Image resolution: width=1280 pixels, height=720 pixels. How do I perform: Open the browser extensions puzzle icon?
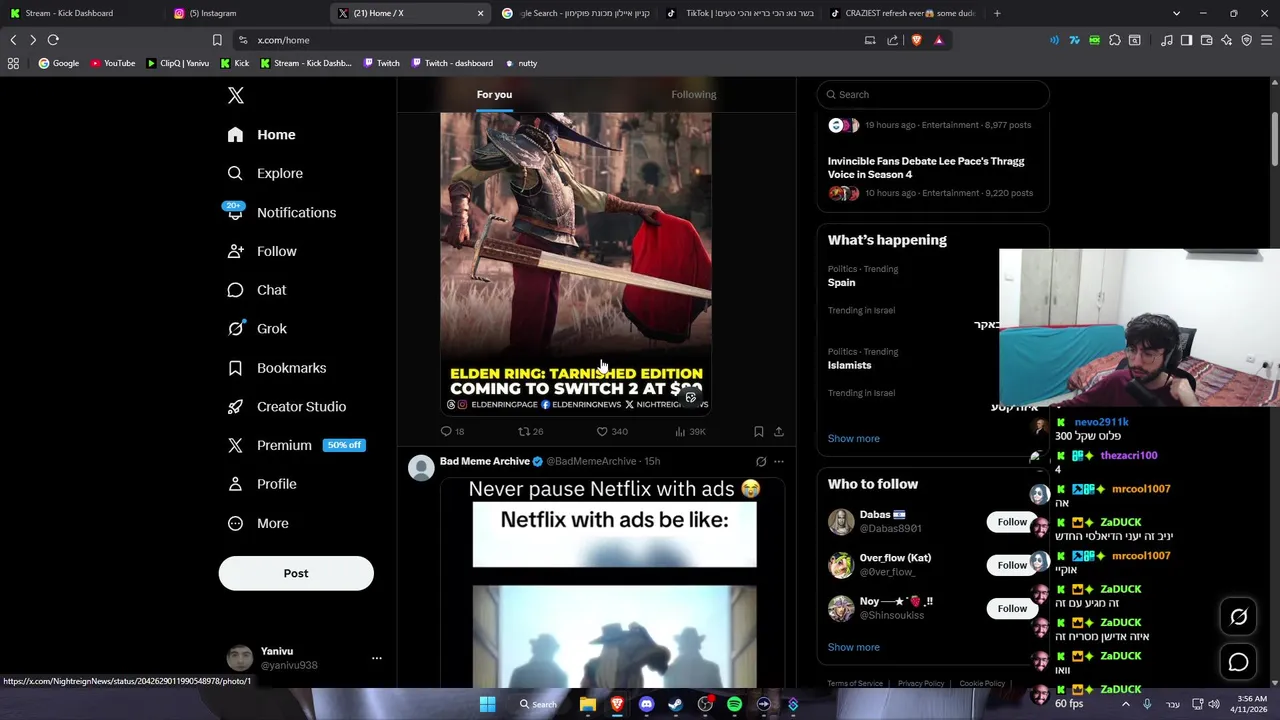click(1115, 40)
